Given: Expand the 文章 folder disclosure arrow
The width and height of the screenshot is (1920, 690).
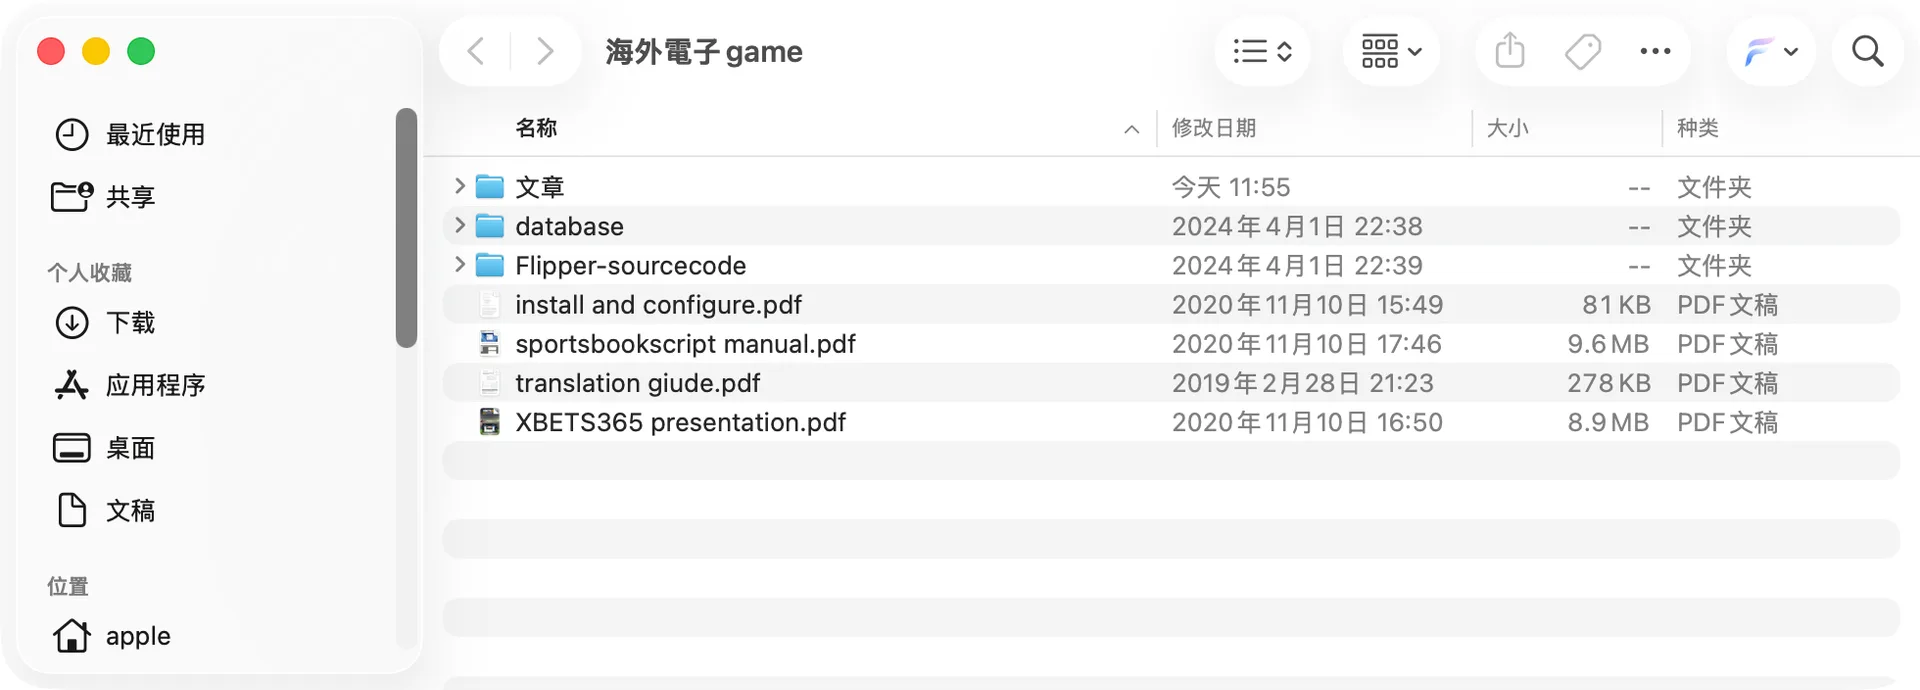Looking at the screenshot, I should 459,186.
